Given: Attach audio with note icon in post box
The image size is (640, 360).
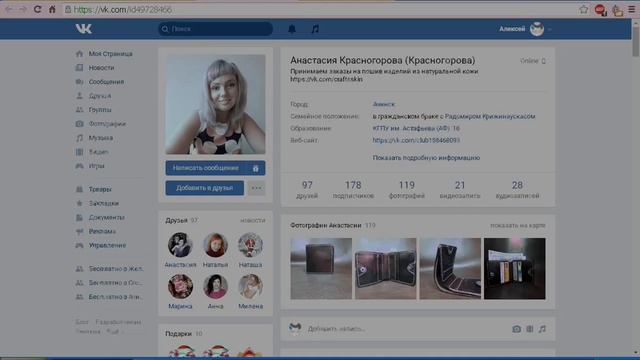Looking at the screenshot, I should point(542,329).
